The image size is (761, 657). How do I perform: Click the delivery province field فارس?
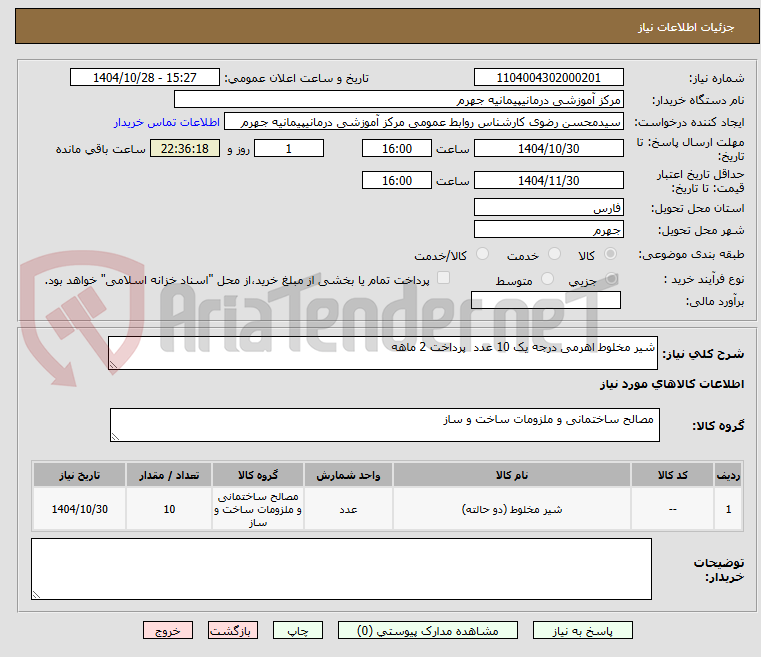pyautogui.click(x=548, y=207)
